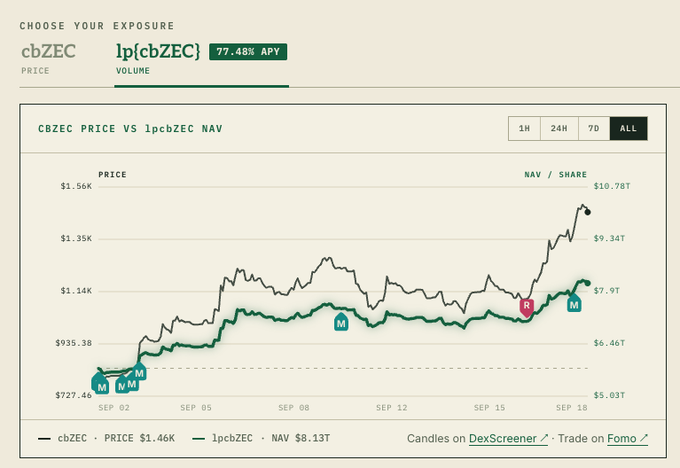The height and width of the screenshot is (468, 680).
Task: Click the $10.78T NAV axis label
Action: (x=612, y=186)
